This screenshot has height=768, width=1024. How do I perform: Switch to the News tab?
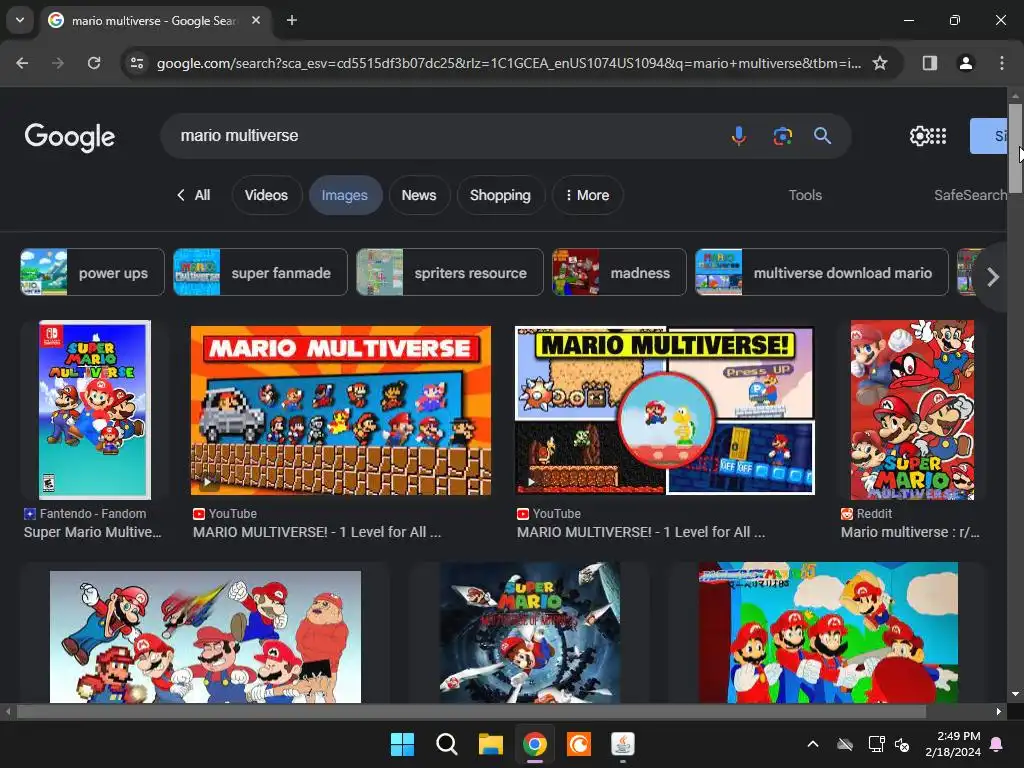pyautogui.click(x=419, y=195)
